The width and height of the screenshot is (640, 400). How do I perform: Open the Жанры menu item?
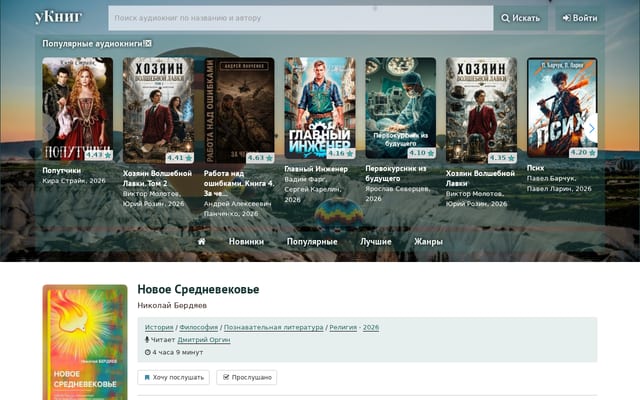(428, 242)
